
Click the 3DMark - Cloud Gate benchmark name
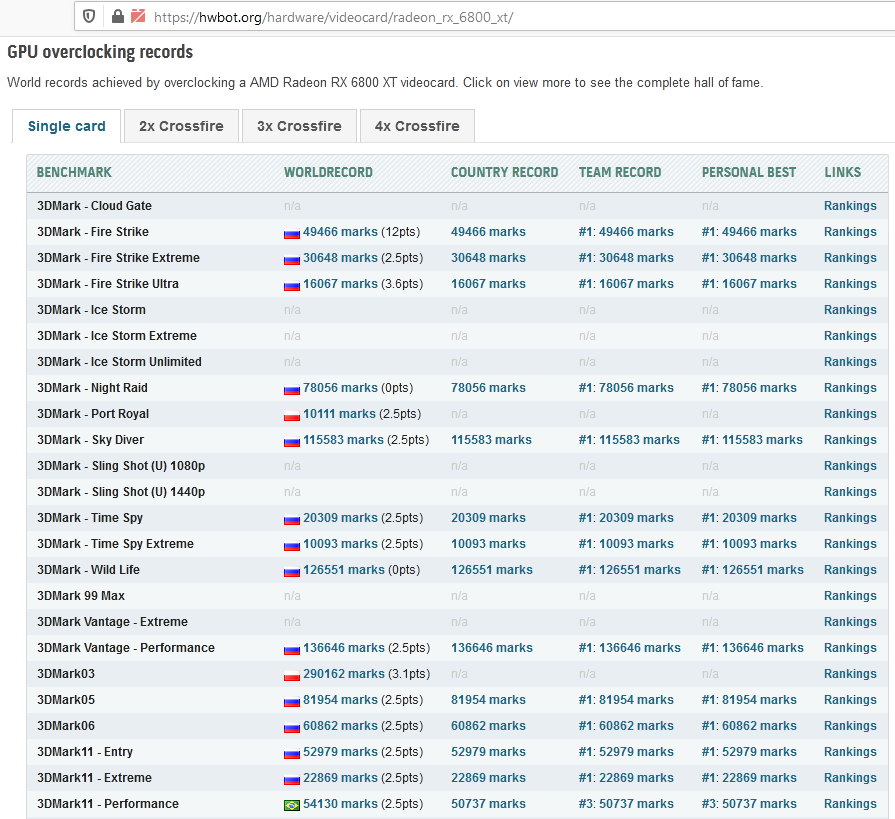pyautogui.click(x=94, y=206)
